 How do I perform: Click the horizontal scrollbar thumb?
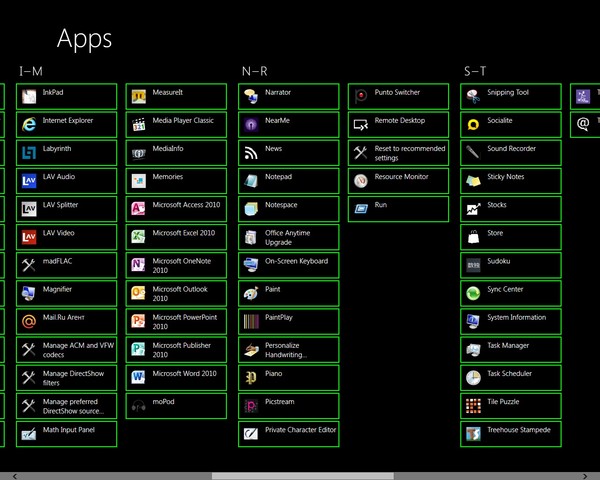[x=303, y=476]
